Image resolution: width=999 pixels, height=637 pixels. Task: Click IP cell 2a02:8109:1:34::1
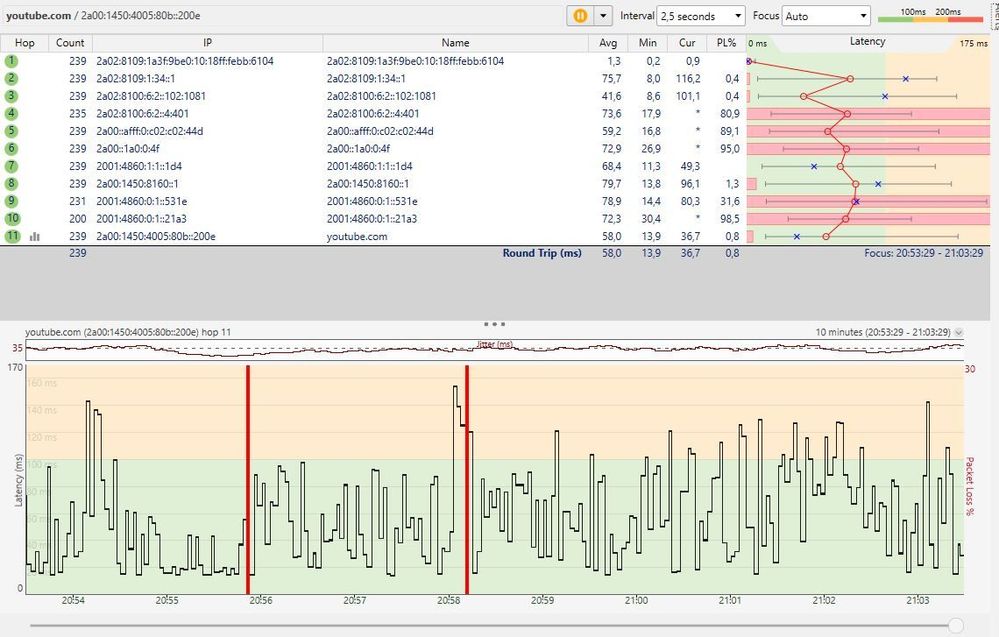pyautogui.click(x=136, y=78)
